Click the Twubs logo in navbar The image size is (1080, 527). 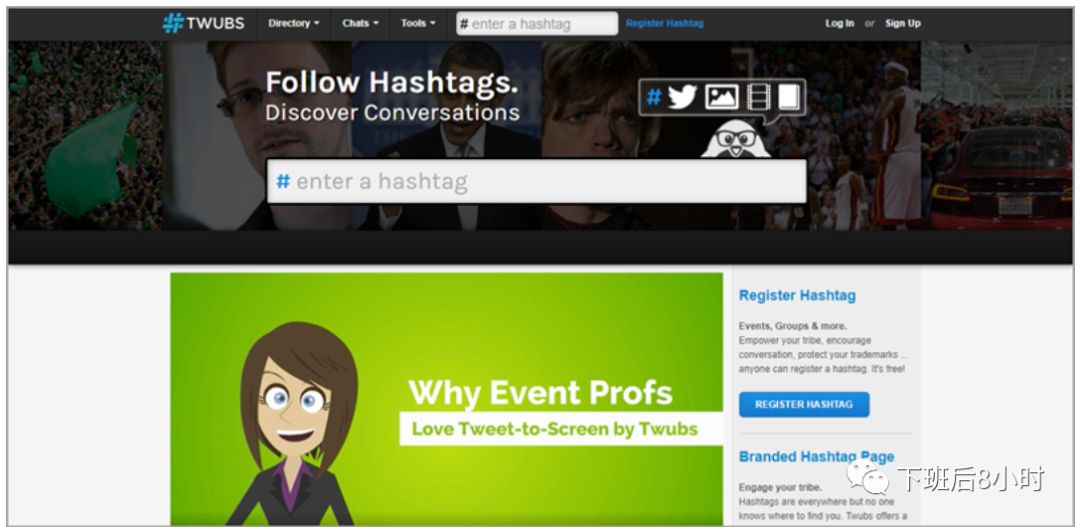[203, 23]
